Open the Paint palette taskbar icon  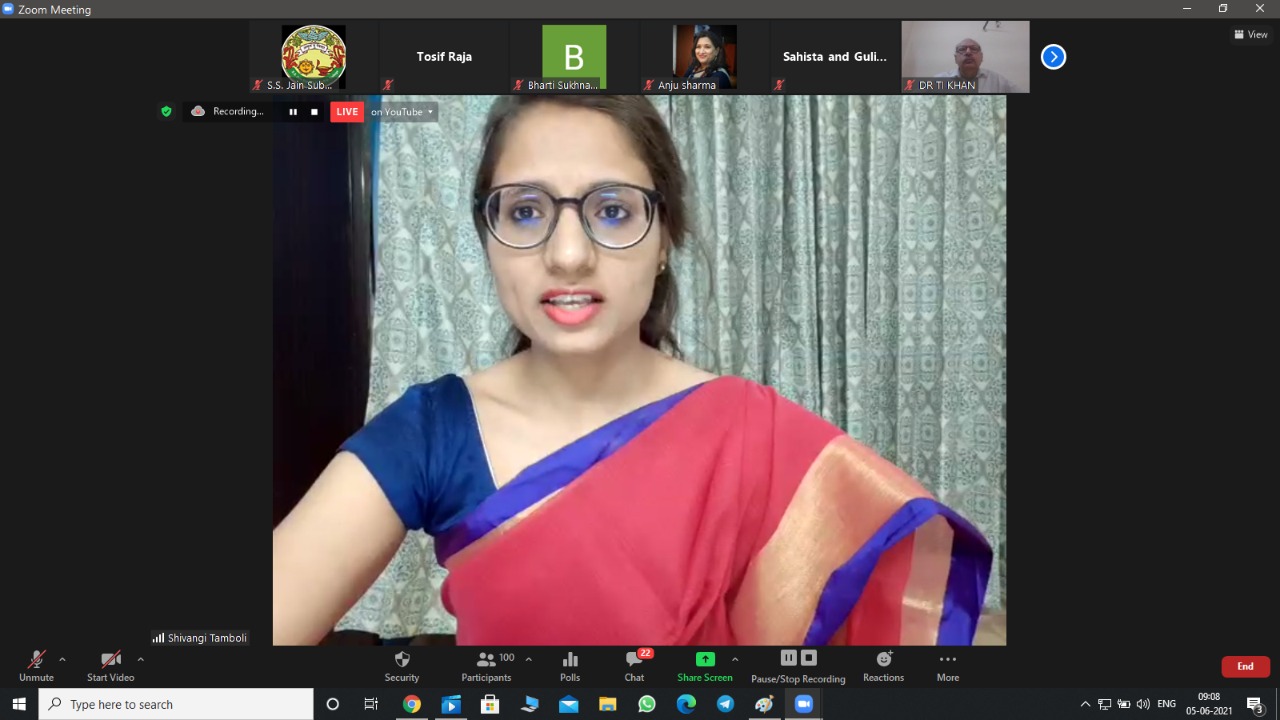tap(764, 704)
